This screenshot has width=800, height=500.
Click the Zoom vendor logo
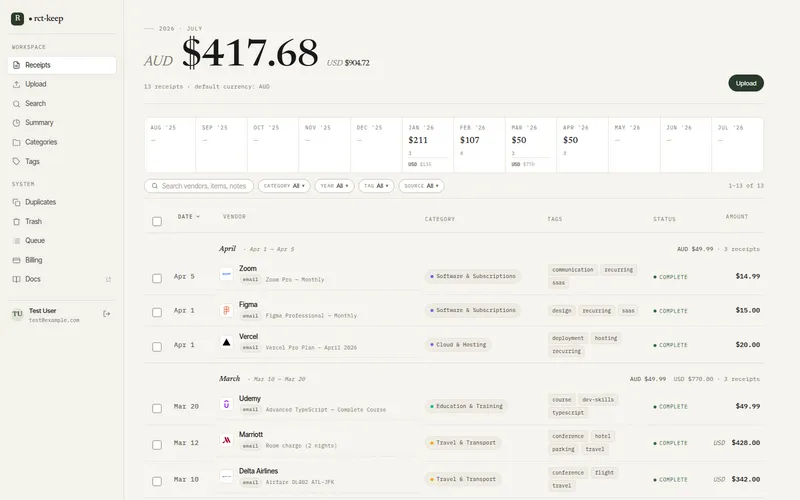point(227,274)
